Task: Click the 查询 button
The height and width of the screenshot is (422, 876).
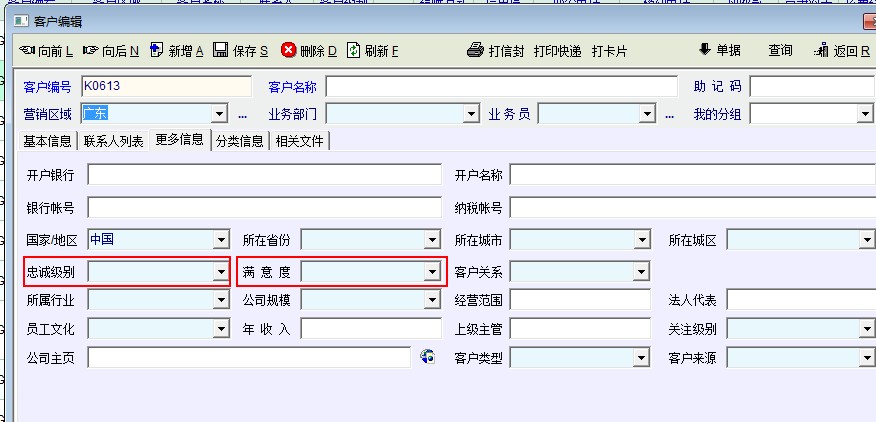Action: pos(780,50)
